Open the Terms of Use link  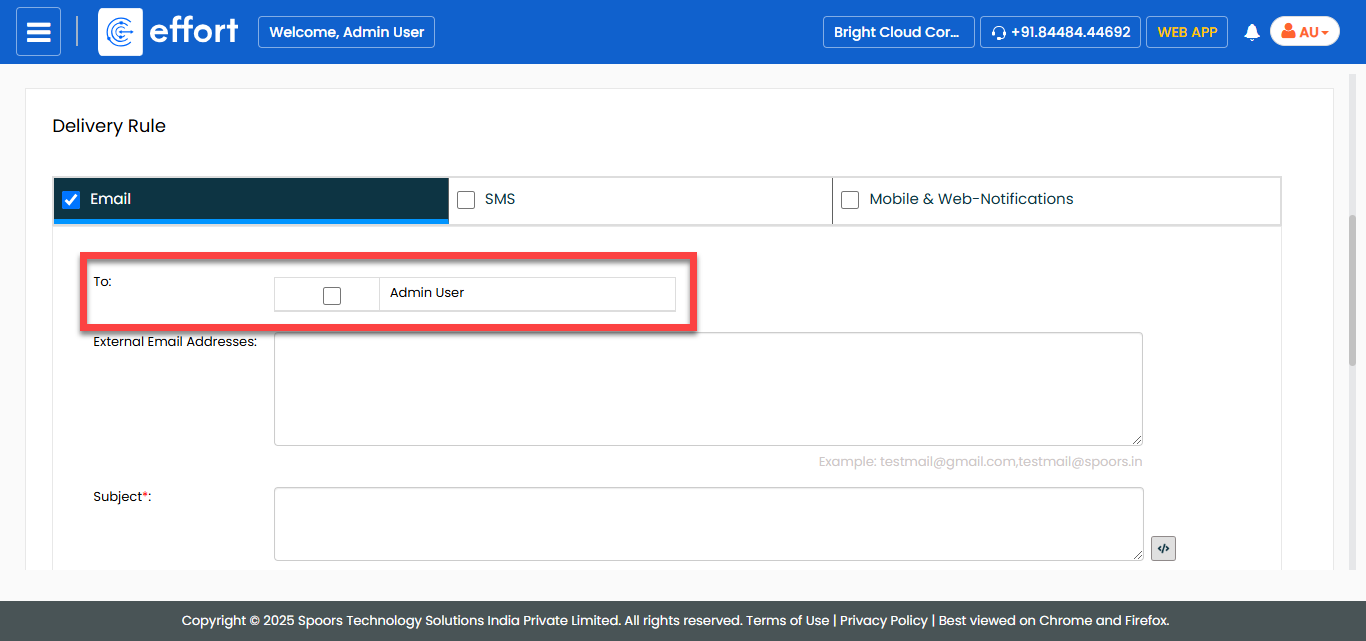coord(790,620)
